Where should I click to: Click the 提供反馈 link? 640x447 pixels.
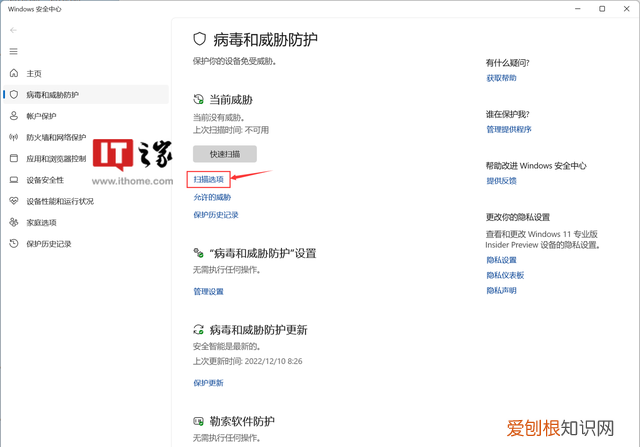[x=502, y=181]
